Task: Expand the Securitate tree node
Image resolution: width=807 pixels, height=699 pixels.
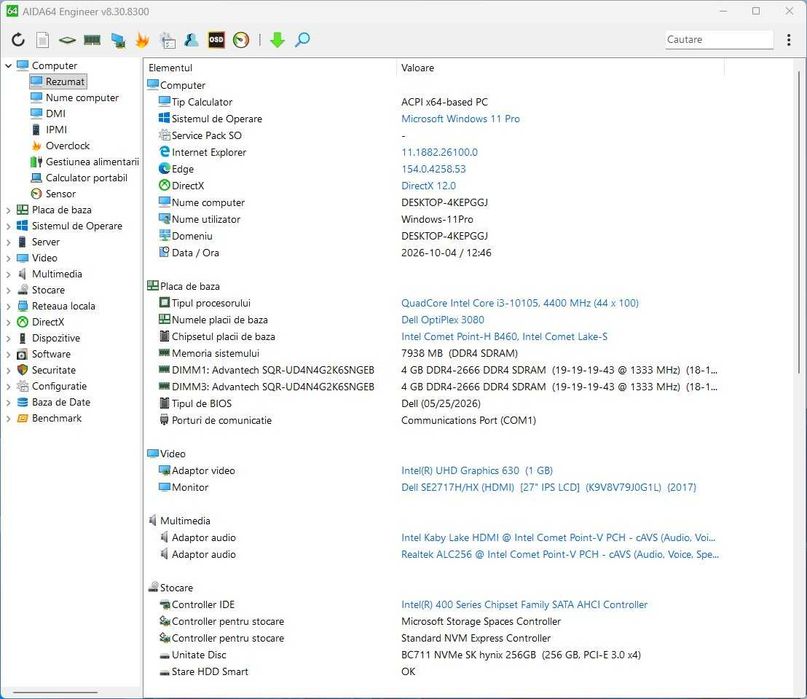Action: 8,370
